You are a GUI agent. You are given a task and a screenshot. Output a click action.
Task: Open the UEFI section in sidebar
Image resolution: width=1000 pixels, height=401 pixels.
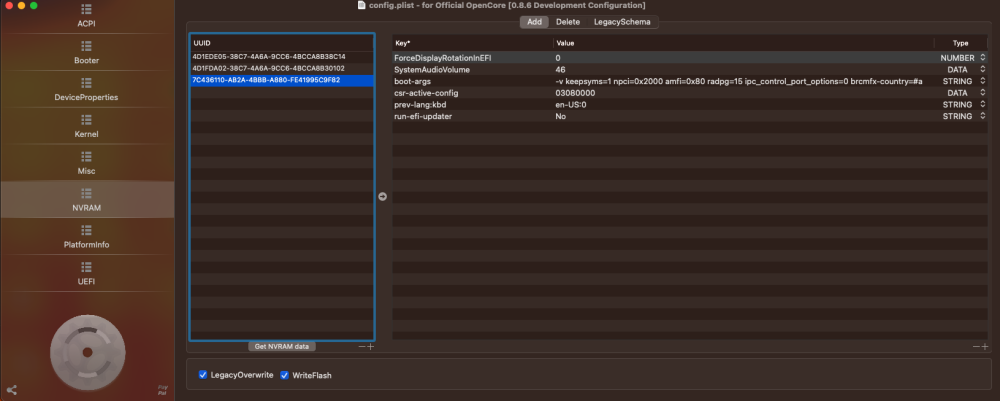click(x=87, y=273)
